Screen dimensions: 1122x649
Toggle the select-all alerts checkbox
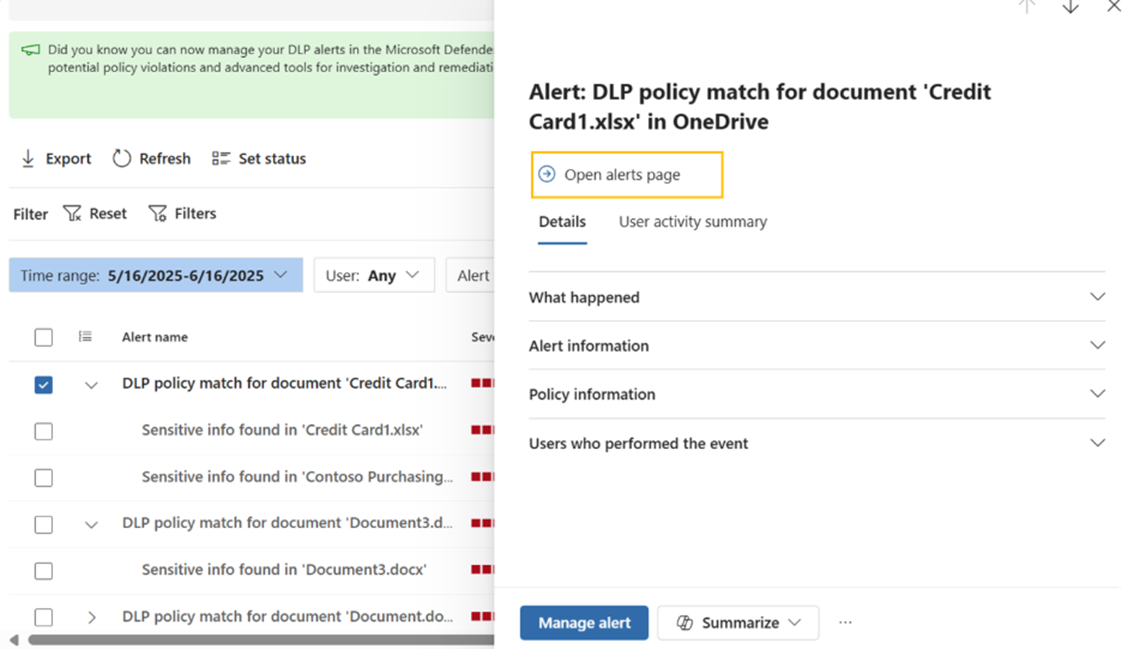[x=44, y=337]
